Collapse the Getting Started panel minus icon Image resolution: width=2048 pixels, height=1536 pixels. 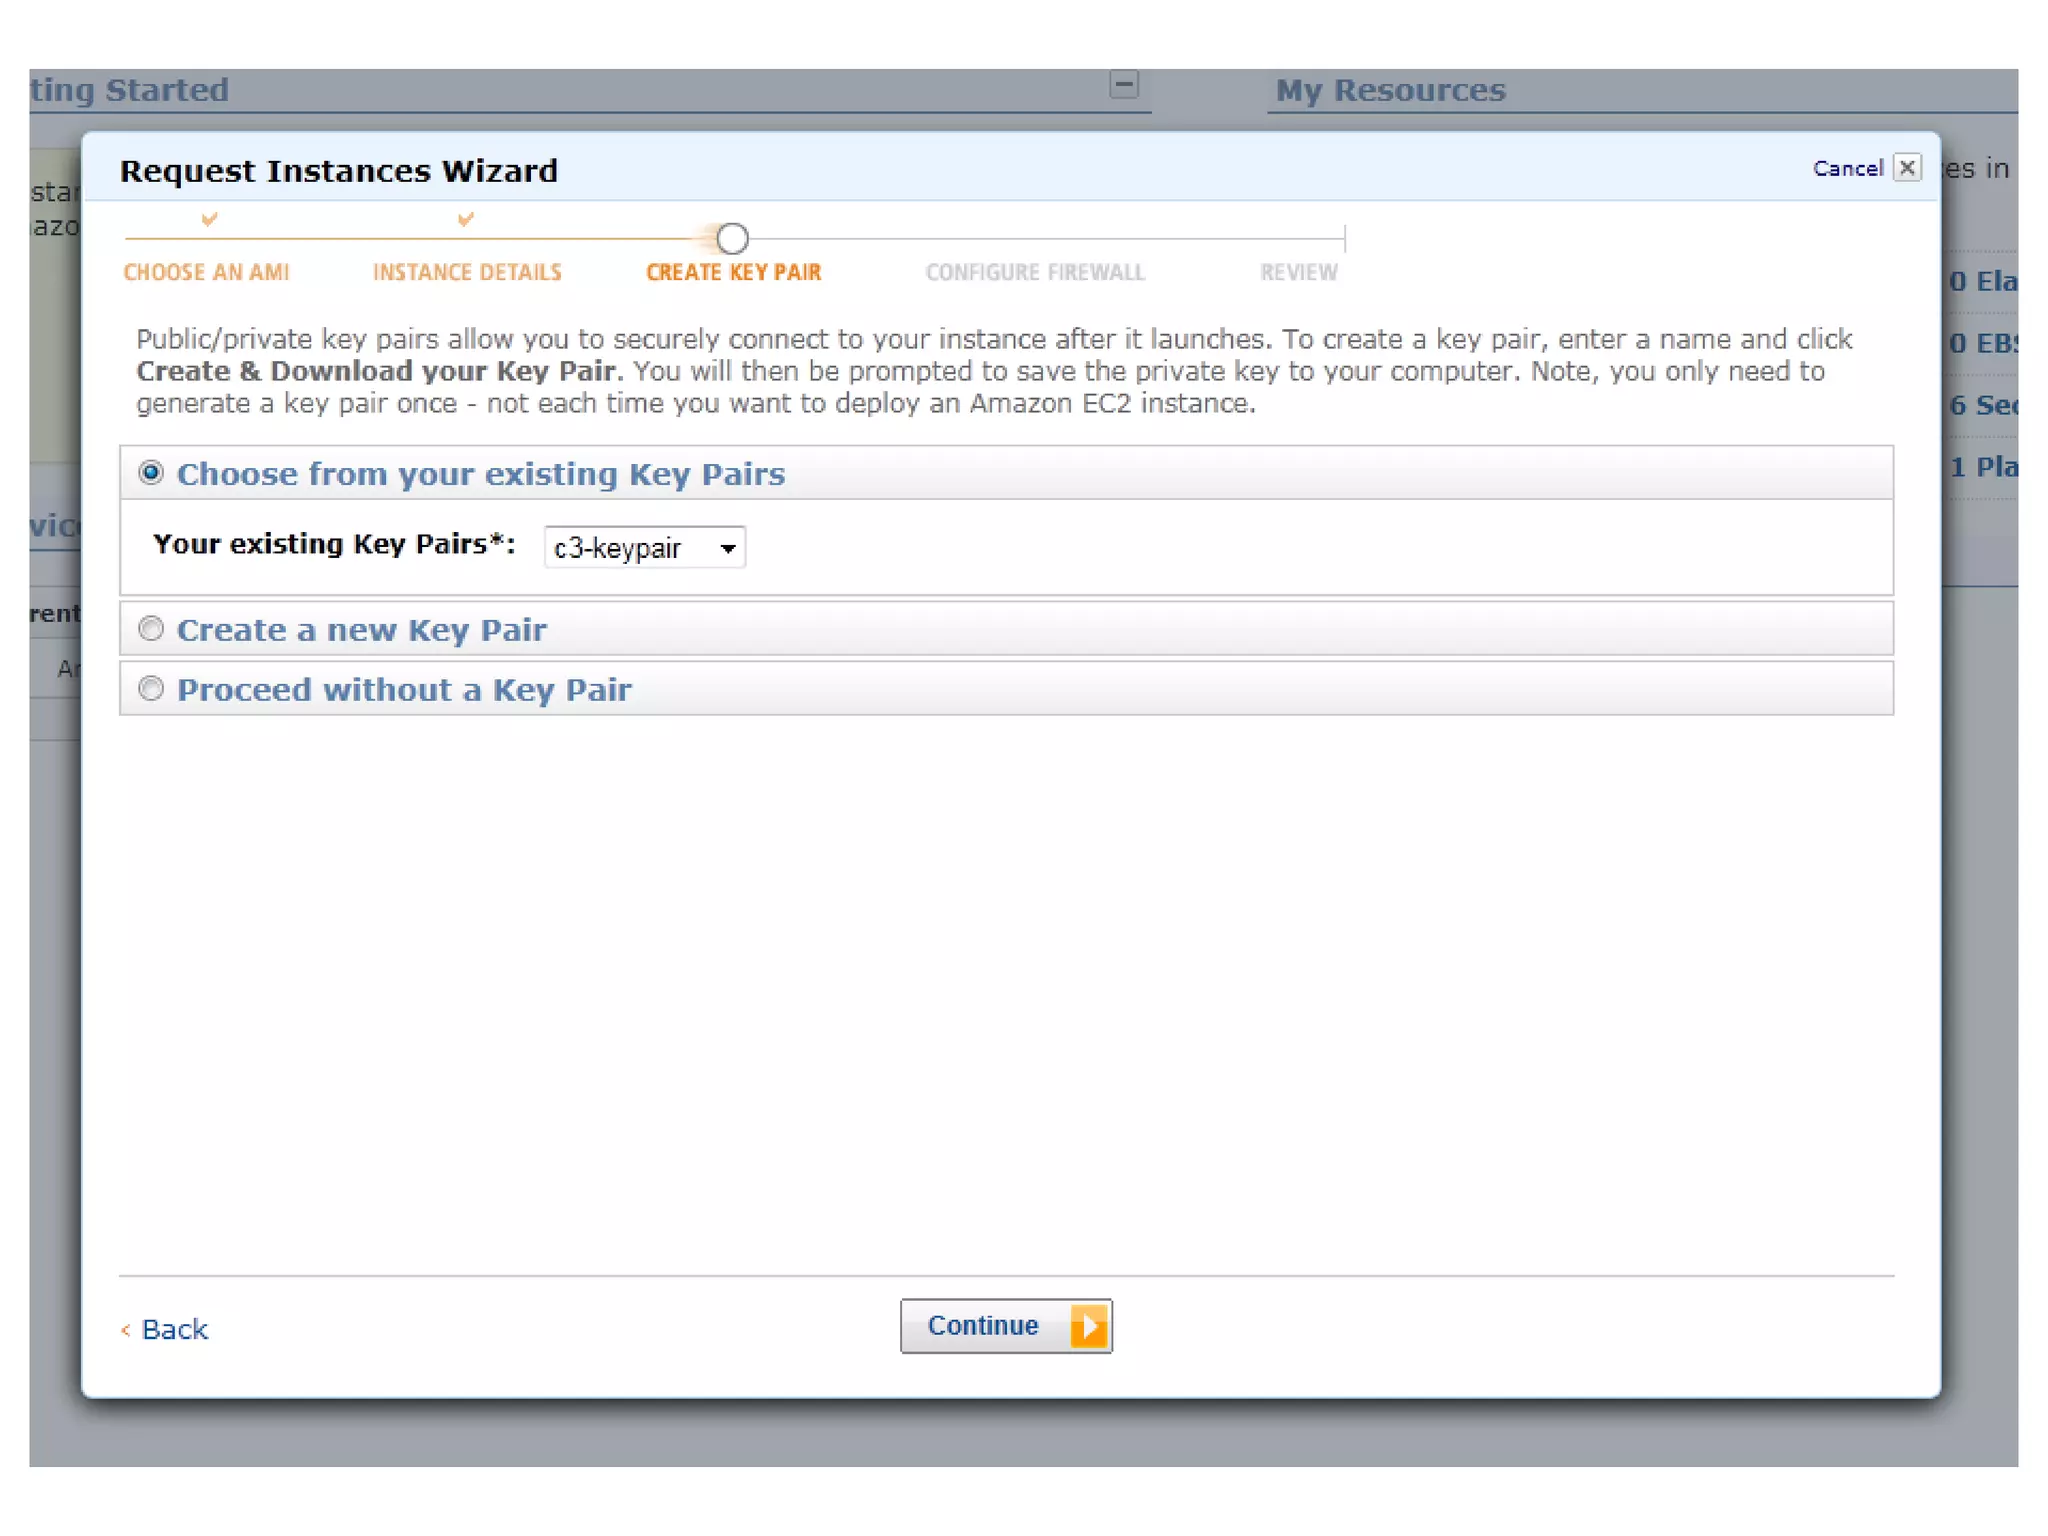tap(1123, 85)
